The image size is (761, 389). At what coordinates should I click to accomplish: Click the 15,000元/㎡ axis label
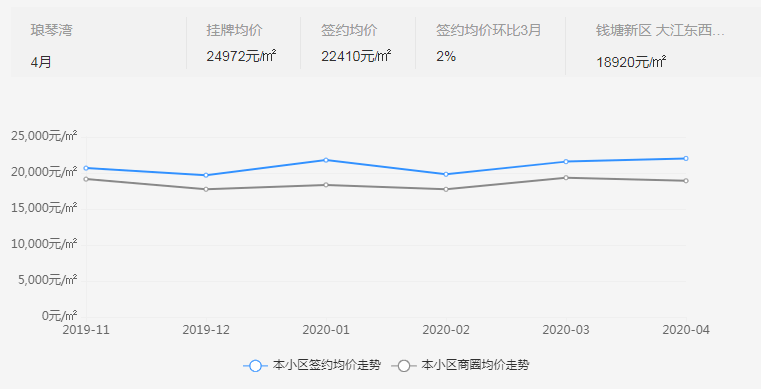[x=44, y=208]
